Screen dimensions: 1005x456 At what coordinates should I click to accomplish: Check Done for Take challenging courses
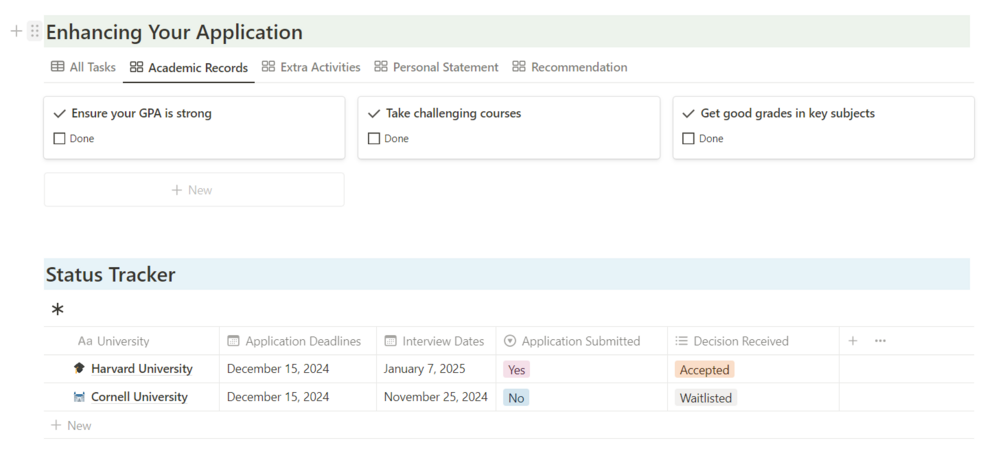coord(374,139)
